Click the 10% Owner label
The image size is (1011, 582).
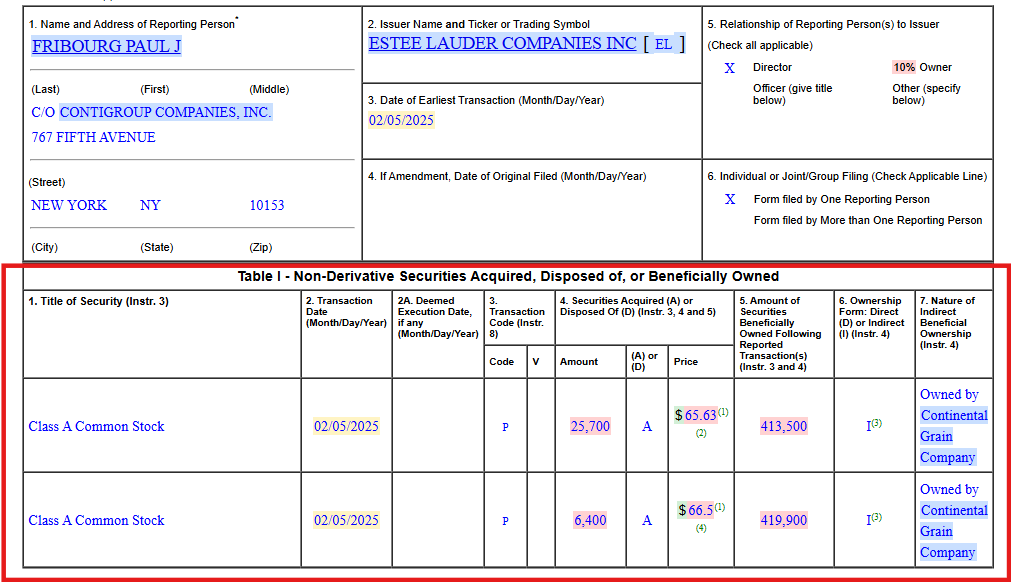tap(922, 67)
